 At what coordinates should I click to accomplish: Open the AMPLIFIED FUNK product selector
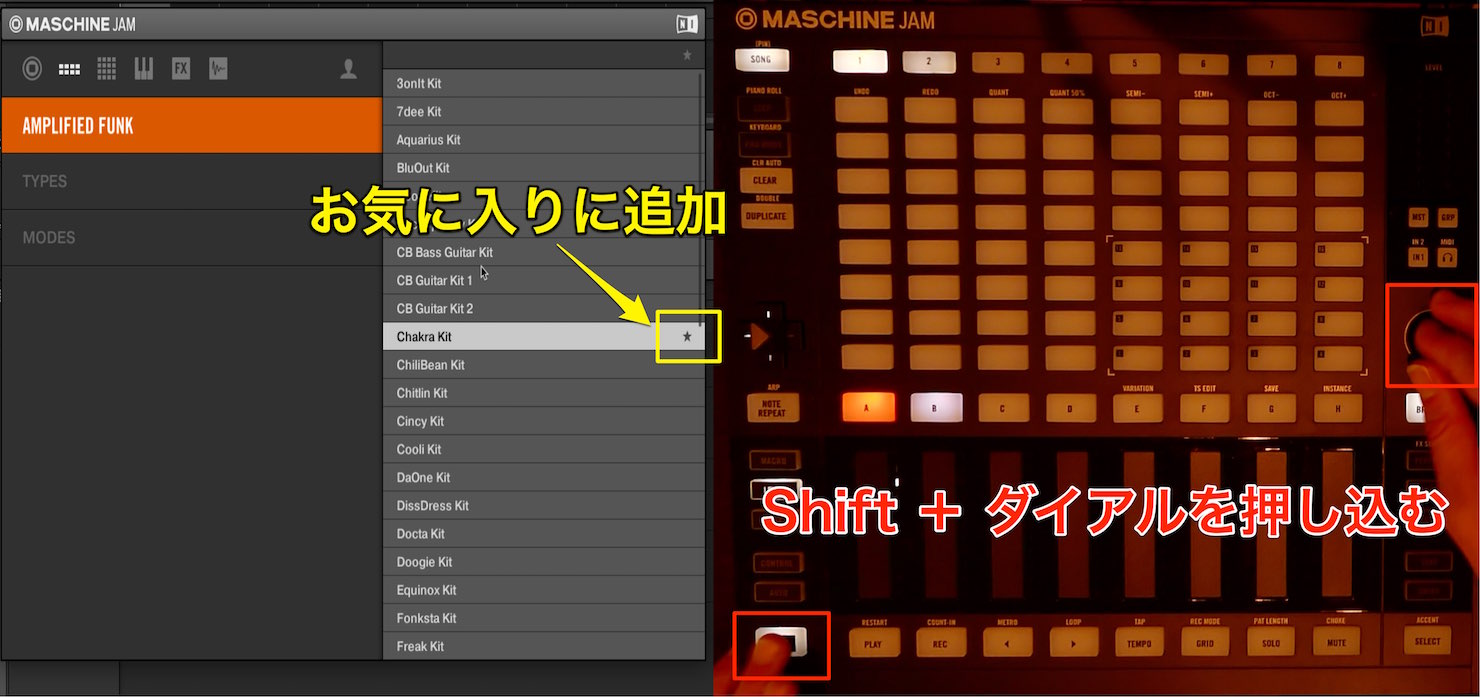(191, 126)
